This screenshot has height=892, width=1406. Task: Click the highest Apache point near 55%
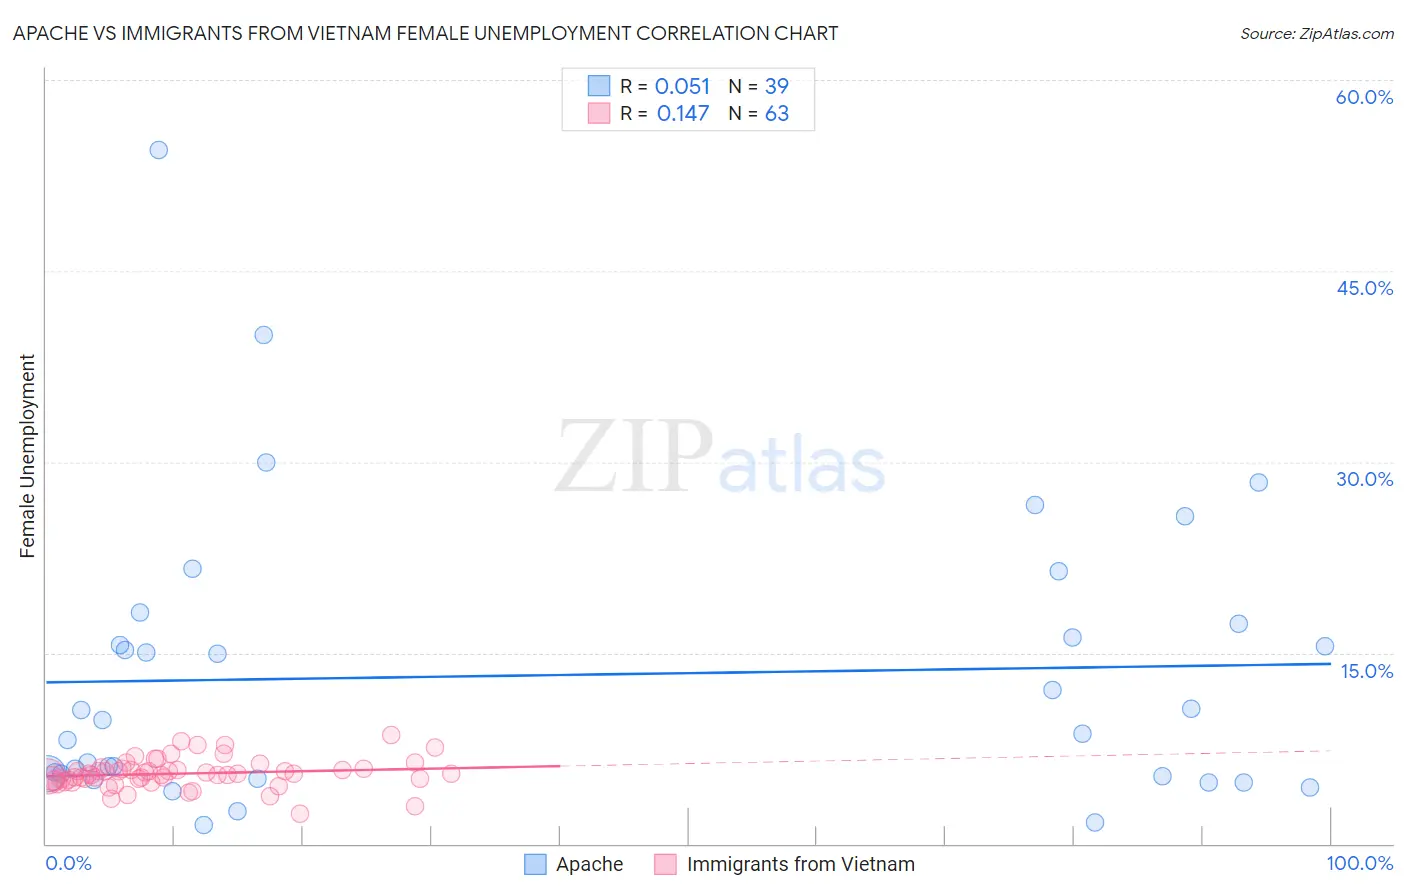[x=159, y=150]
